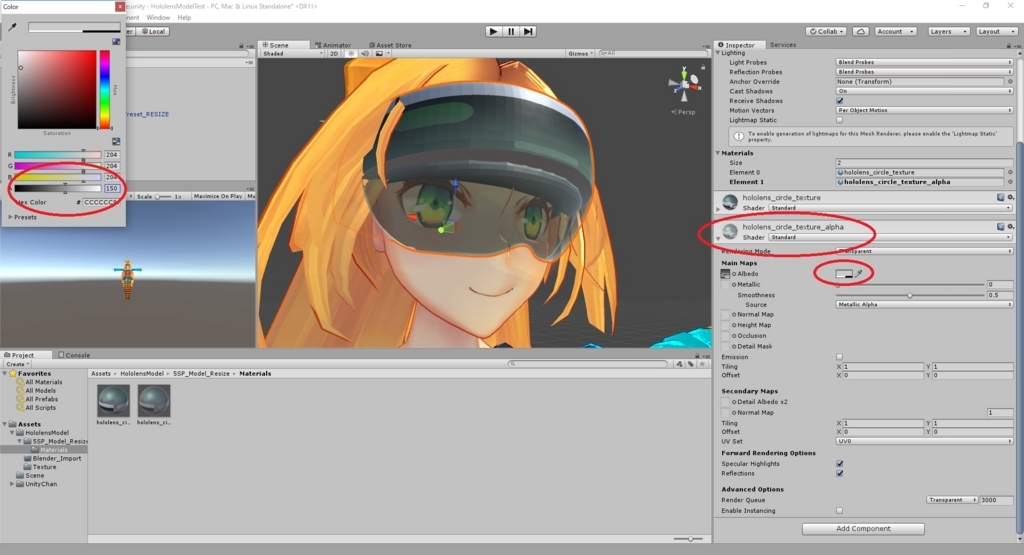This screenshot has width=1024, height=555.
Task: Toggle the Receive Shadows checkbox
Action: tap(840, 101)
